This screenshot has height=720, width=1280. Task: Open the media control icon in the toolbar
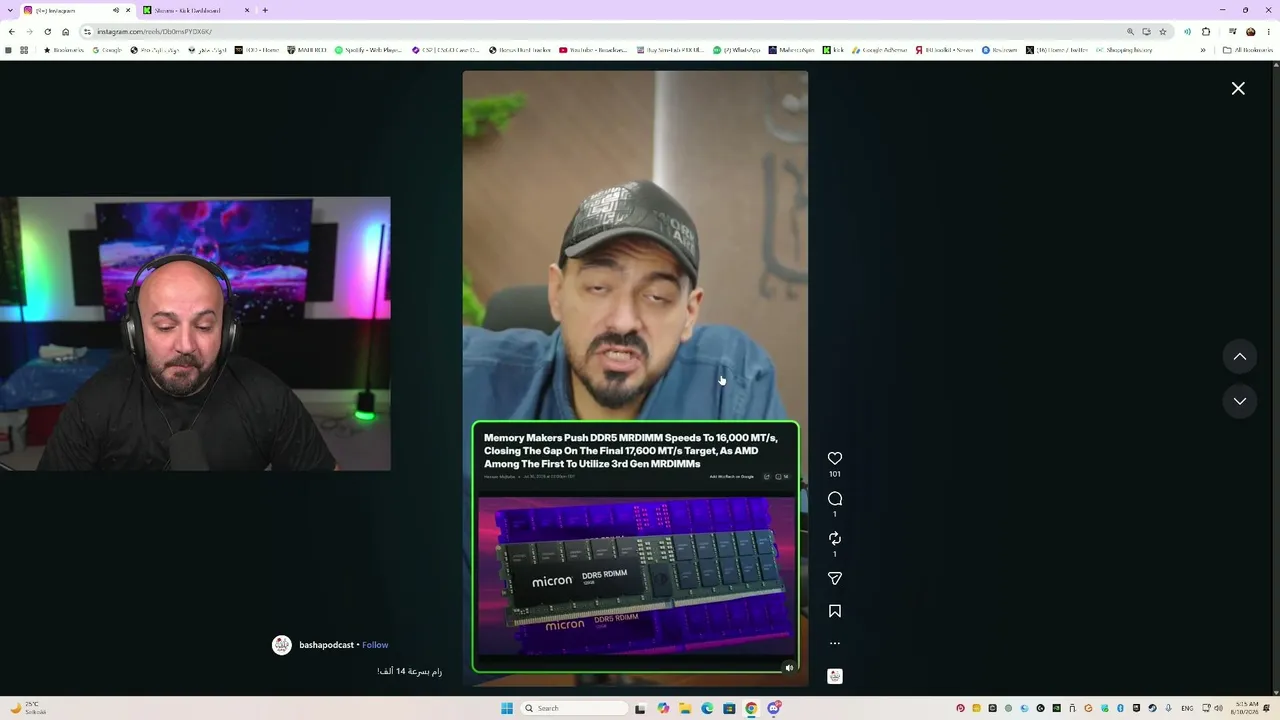[1232, 31]
